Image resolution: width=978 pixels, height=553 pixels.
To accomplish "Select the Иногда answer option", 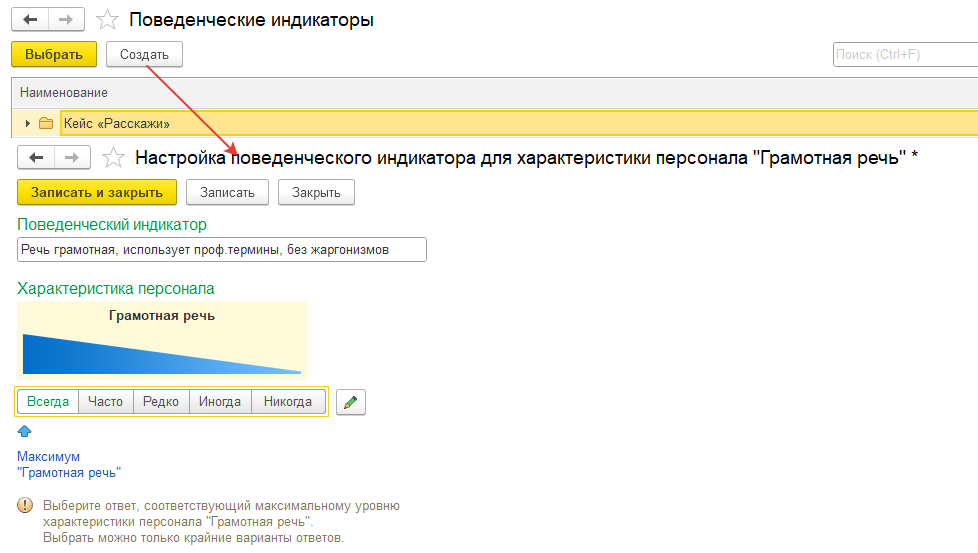I will coord(220,402).
